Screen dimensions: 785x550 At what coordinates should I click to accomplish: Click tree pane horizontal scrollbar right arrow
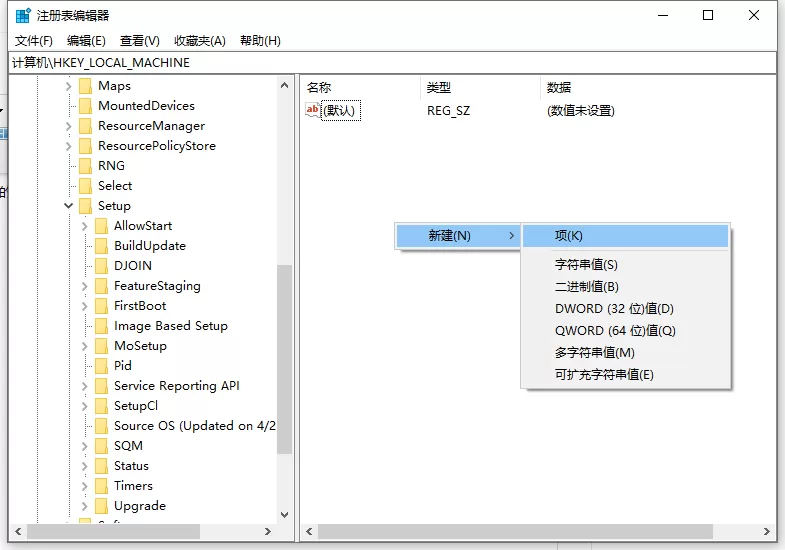click(268, 531)
